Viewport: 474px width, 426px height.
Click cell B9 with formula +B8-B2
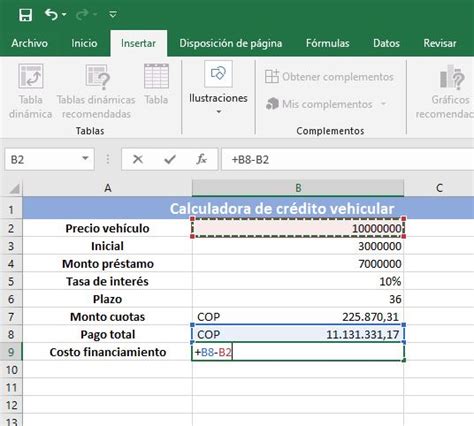pyautogui.click(x=298, y=352)
